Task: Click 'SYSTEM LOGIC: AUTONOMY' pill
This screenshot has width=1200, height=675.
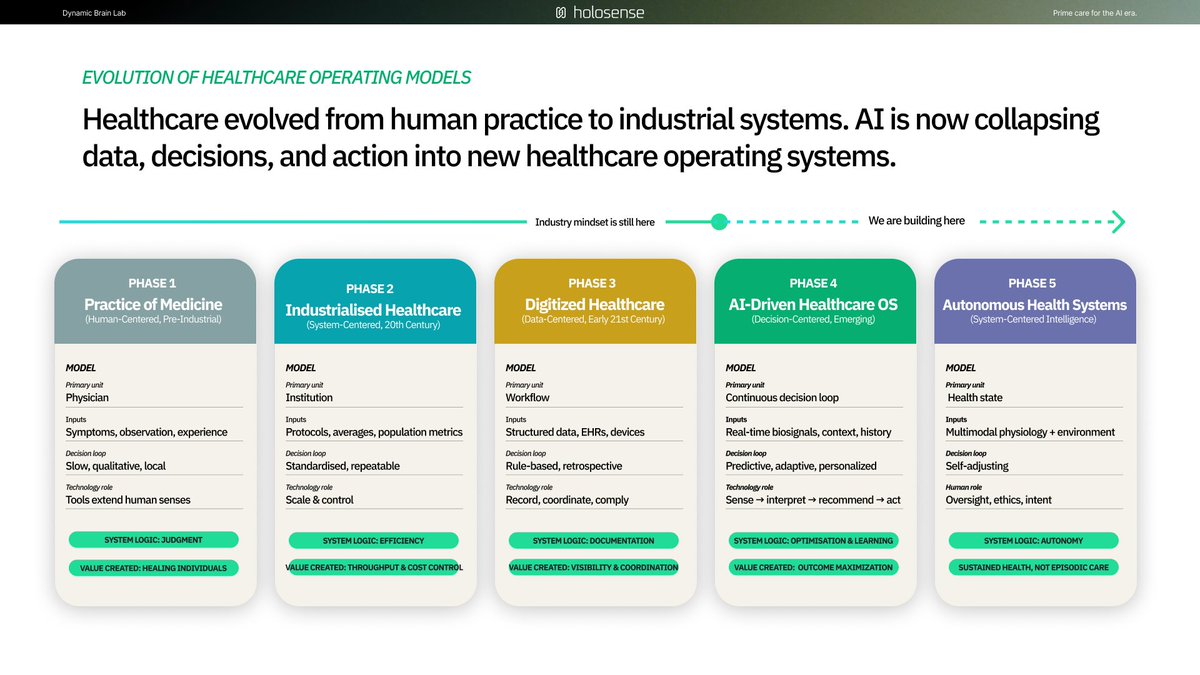Action: pyautogui.click(x=1034, y=540)
